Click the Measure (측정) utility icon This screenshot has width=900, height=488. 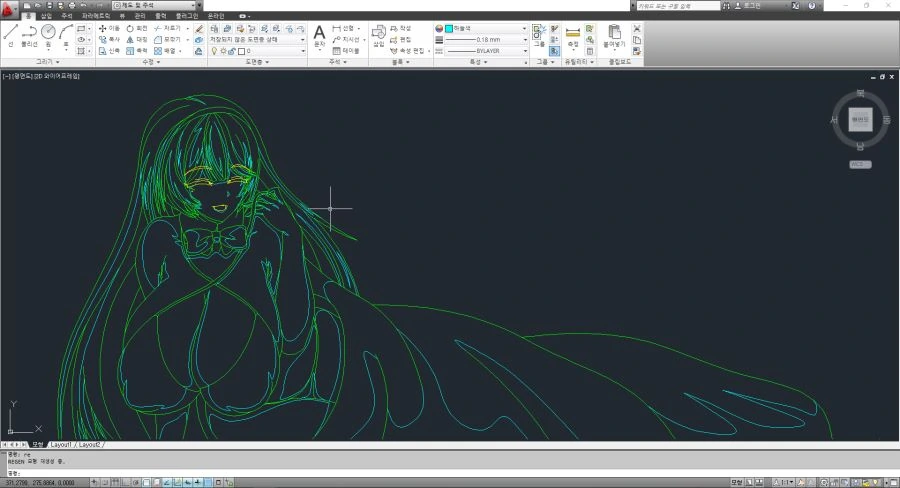pyautogui.click(x=572, y=36)
